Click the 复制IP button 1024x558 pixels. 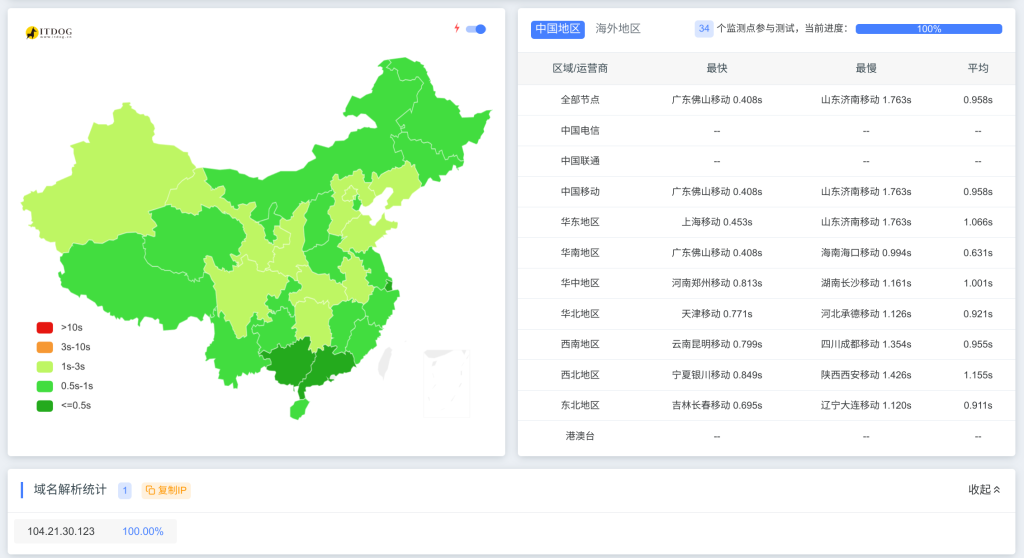point(166,490)
